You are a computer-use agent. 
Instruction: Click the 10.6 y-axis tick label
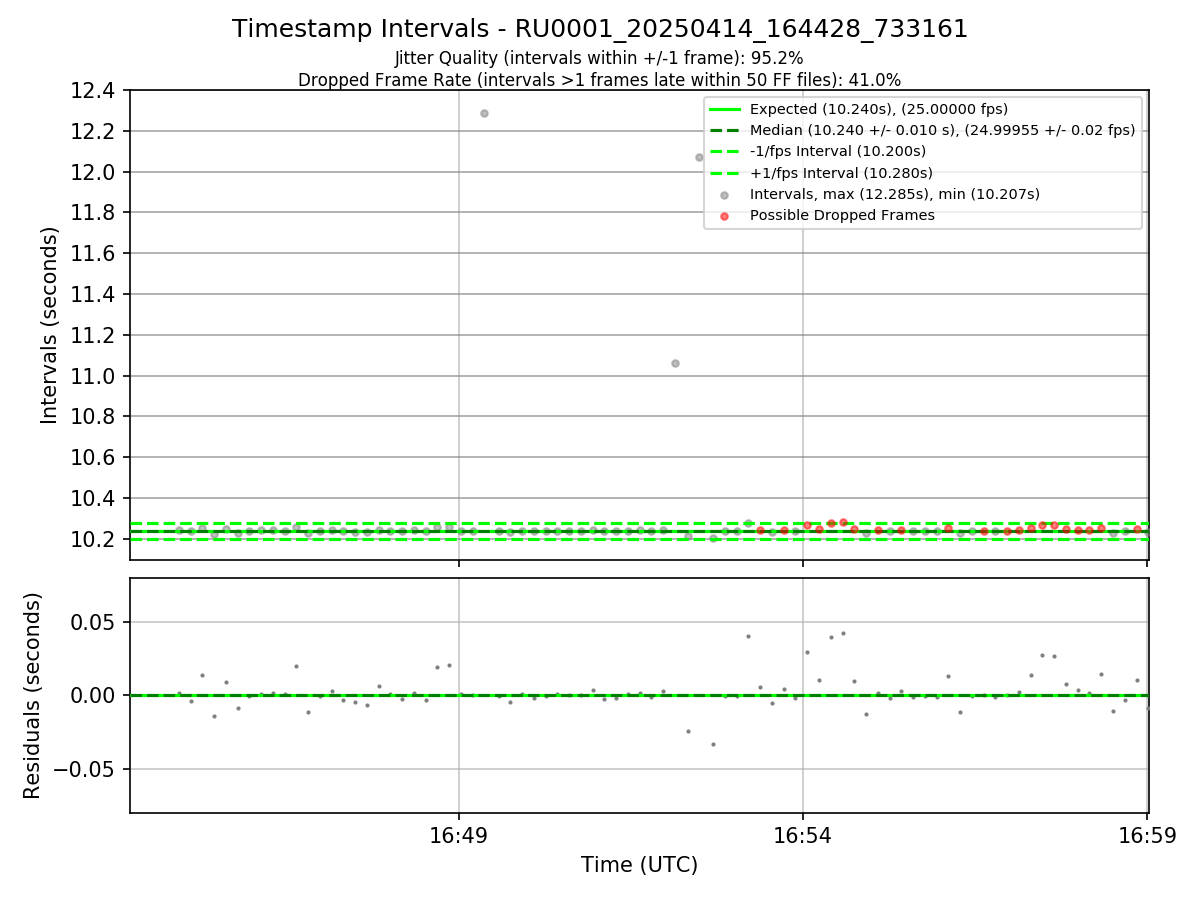click(93, 458)
